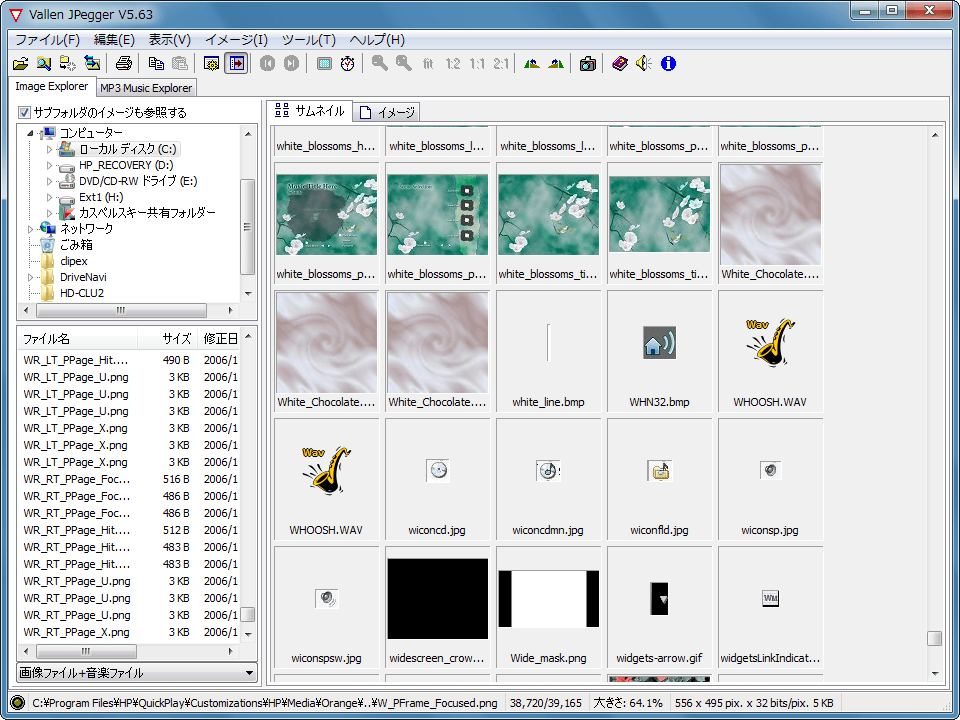Set zoom to 1:2 in toolbar
This screenshot has height=720, width=960.
(x=452, y=64)
